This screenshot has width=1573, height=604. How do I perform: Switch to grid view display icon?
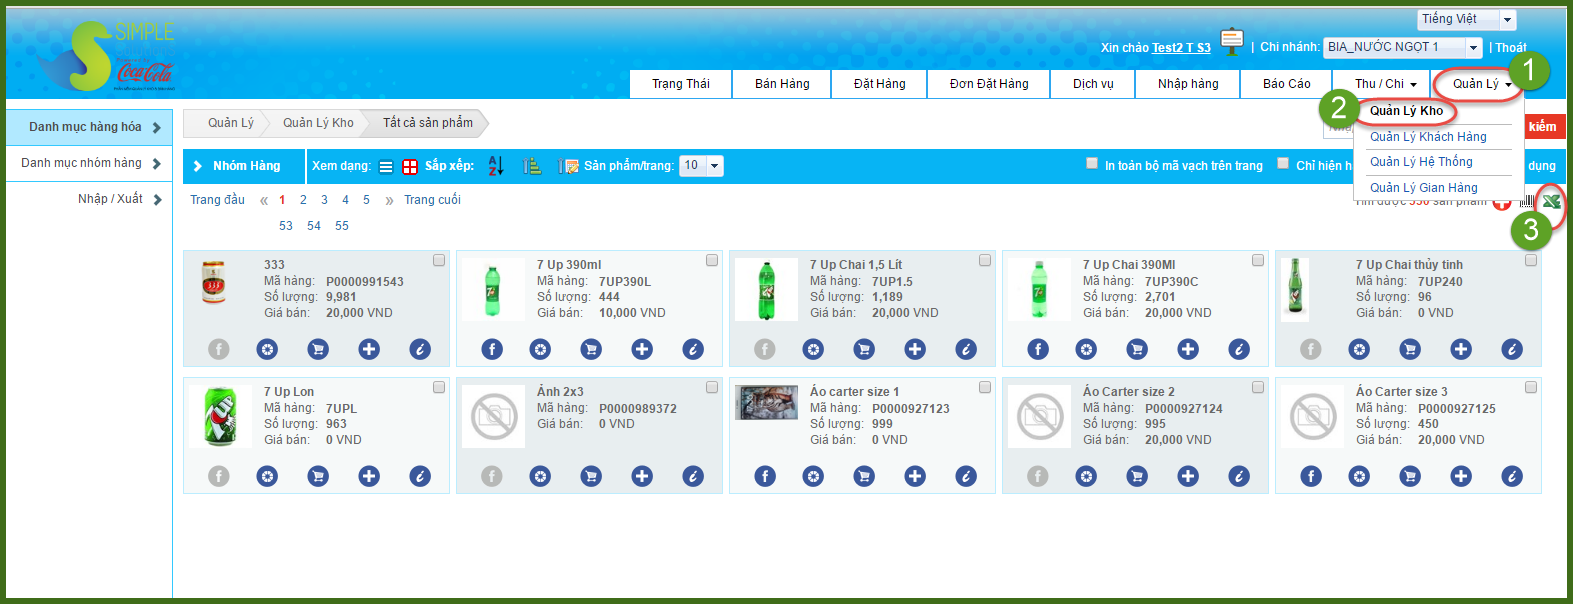[x=410, y=167]
